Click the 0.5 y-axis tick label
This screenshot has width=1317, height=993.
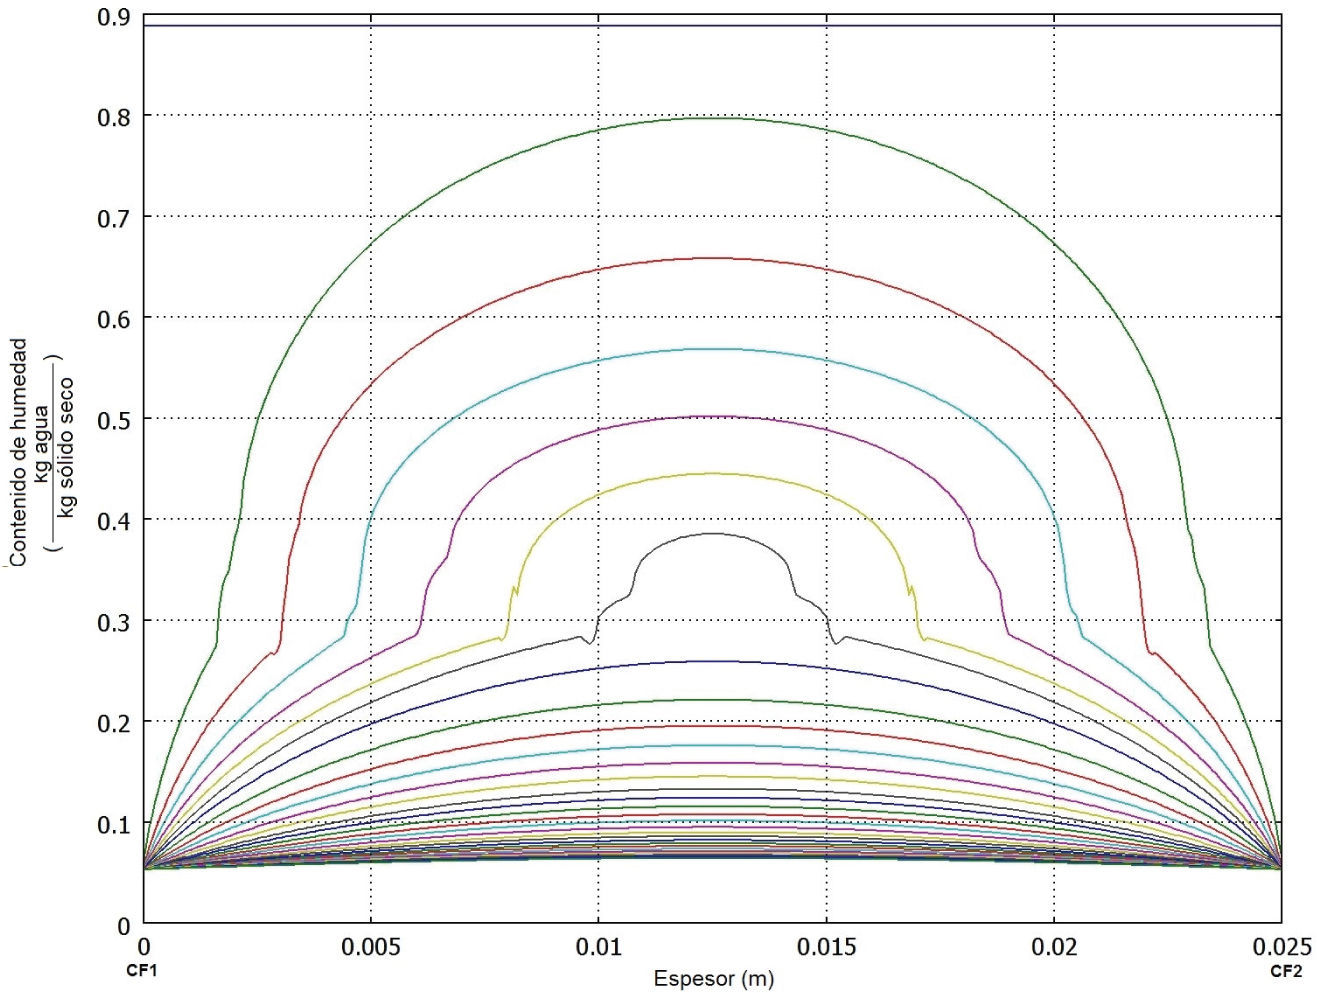[x=114, y=420]
